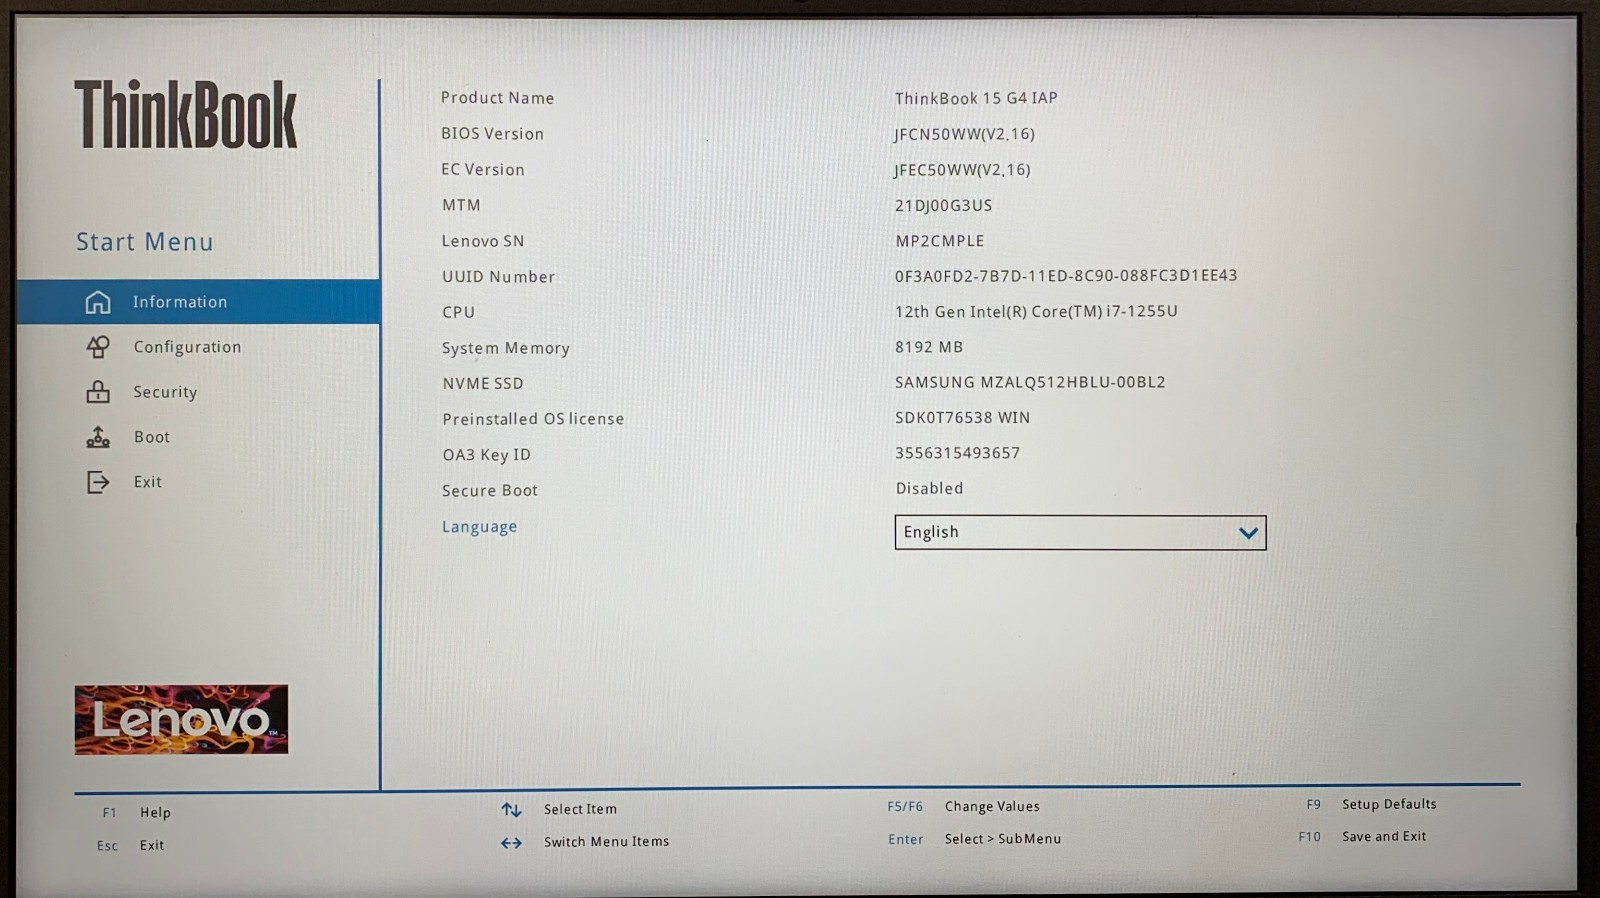This screenshot has height=898, width=1600.
Task: Click the Enter Select > SubMenu hint
Action: click(x=974, y=839)
